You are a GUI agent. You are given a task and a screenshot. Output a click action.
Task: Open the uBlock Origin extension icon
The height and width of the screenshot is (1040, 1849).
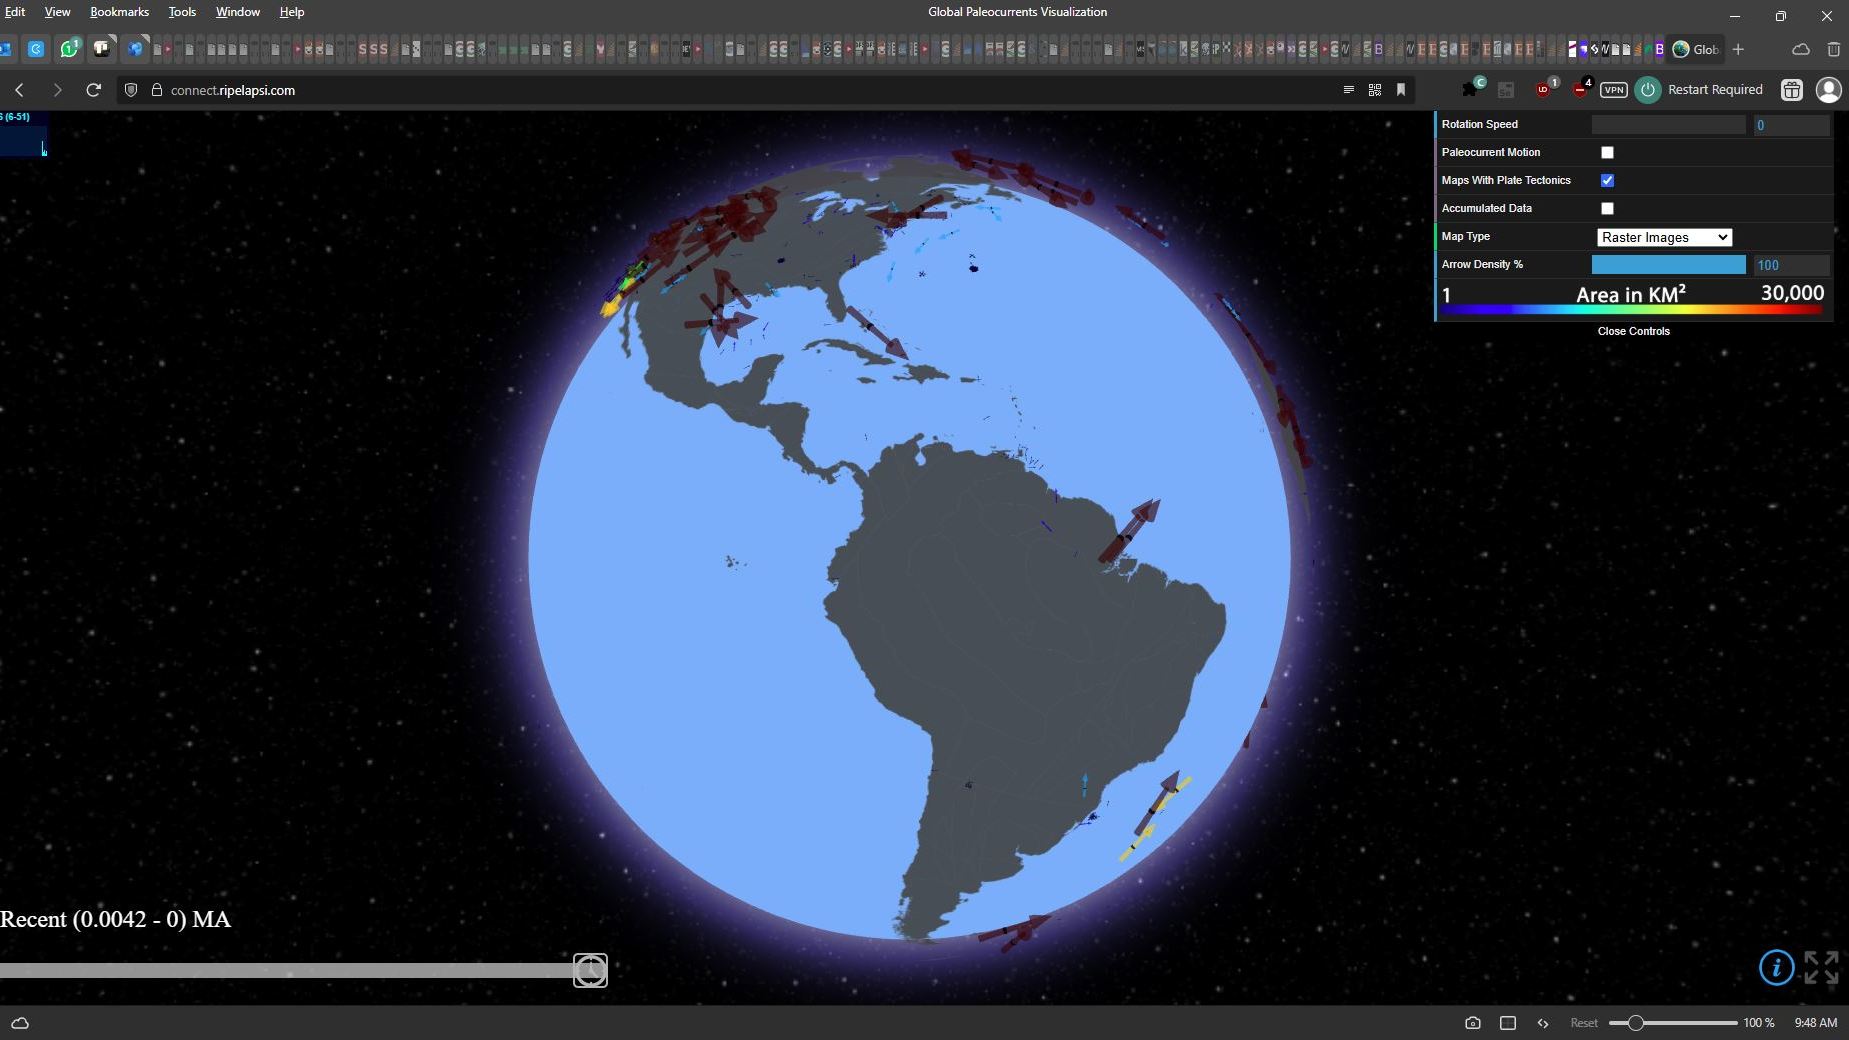pyautogui.click(x=1544, y=90)
